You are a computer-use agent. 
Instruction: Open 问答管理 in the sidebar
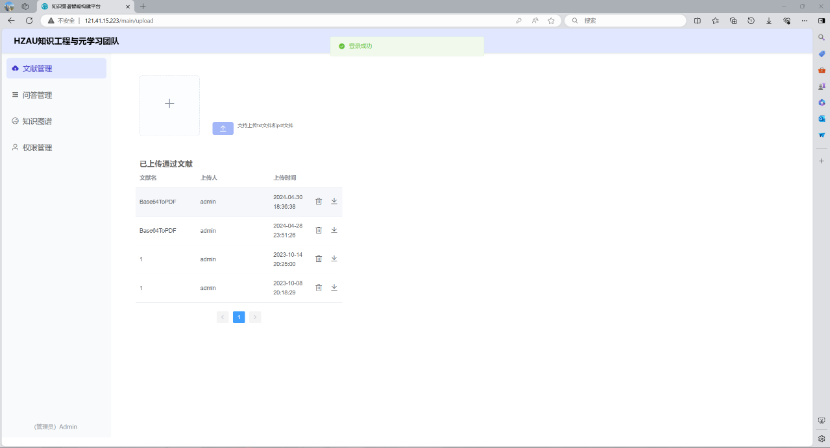[37, 95]
